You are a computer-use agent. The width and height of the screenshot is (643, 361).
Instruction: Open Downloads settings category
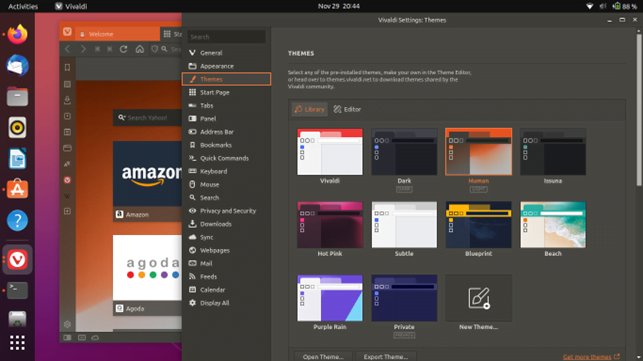tap(226, 224)
